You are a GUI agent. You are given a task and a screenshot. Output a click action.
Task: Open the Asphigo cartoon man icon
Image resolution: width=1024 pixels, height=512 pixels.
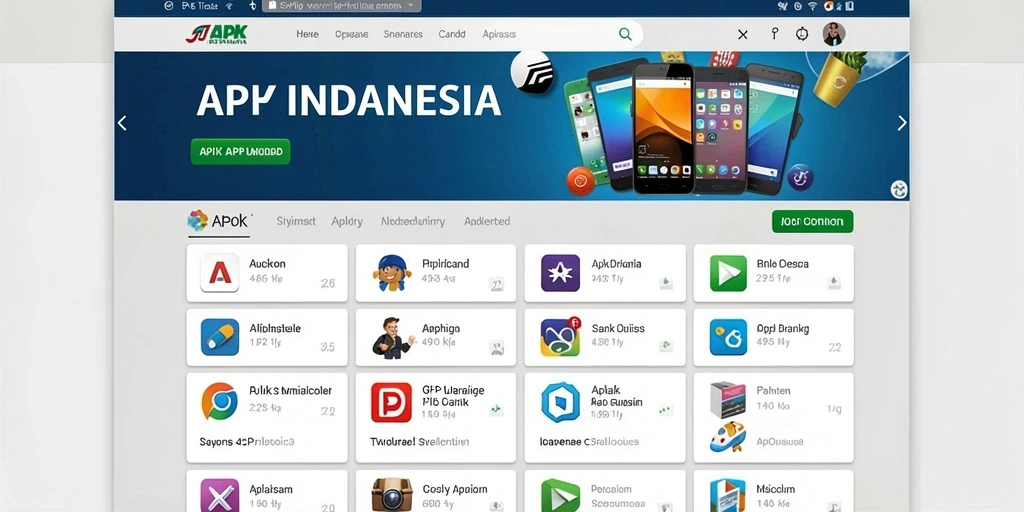click(392, 337)
